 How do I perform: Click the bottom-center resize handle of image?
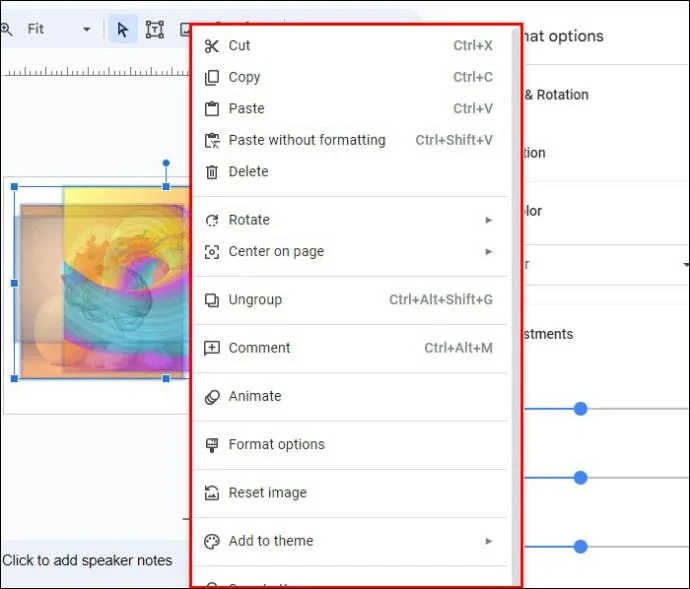pyautogui.click(x=166, y=379)
